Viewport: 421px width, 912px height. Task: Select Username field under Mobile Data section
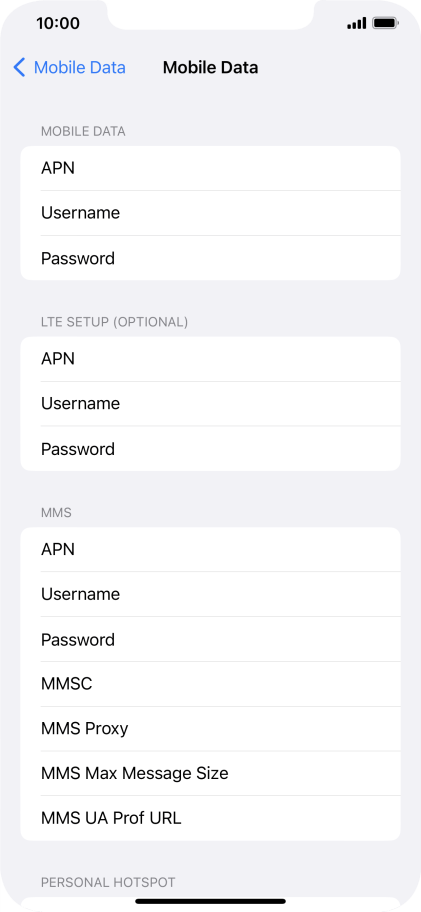click(210, 213)
